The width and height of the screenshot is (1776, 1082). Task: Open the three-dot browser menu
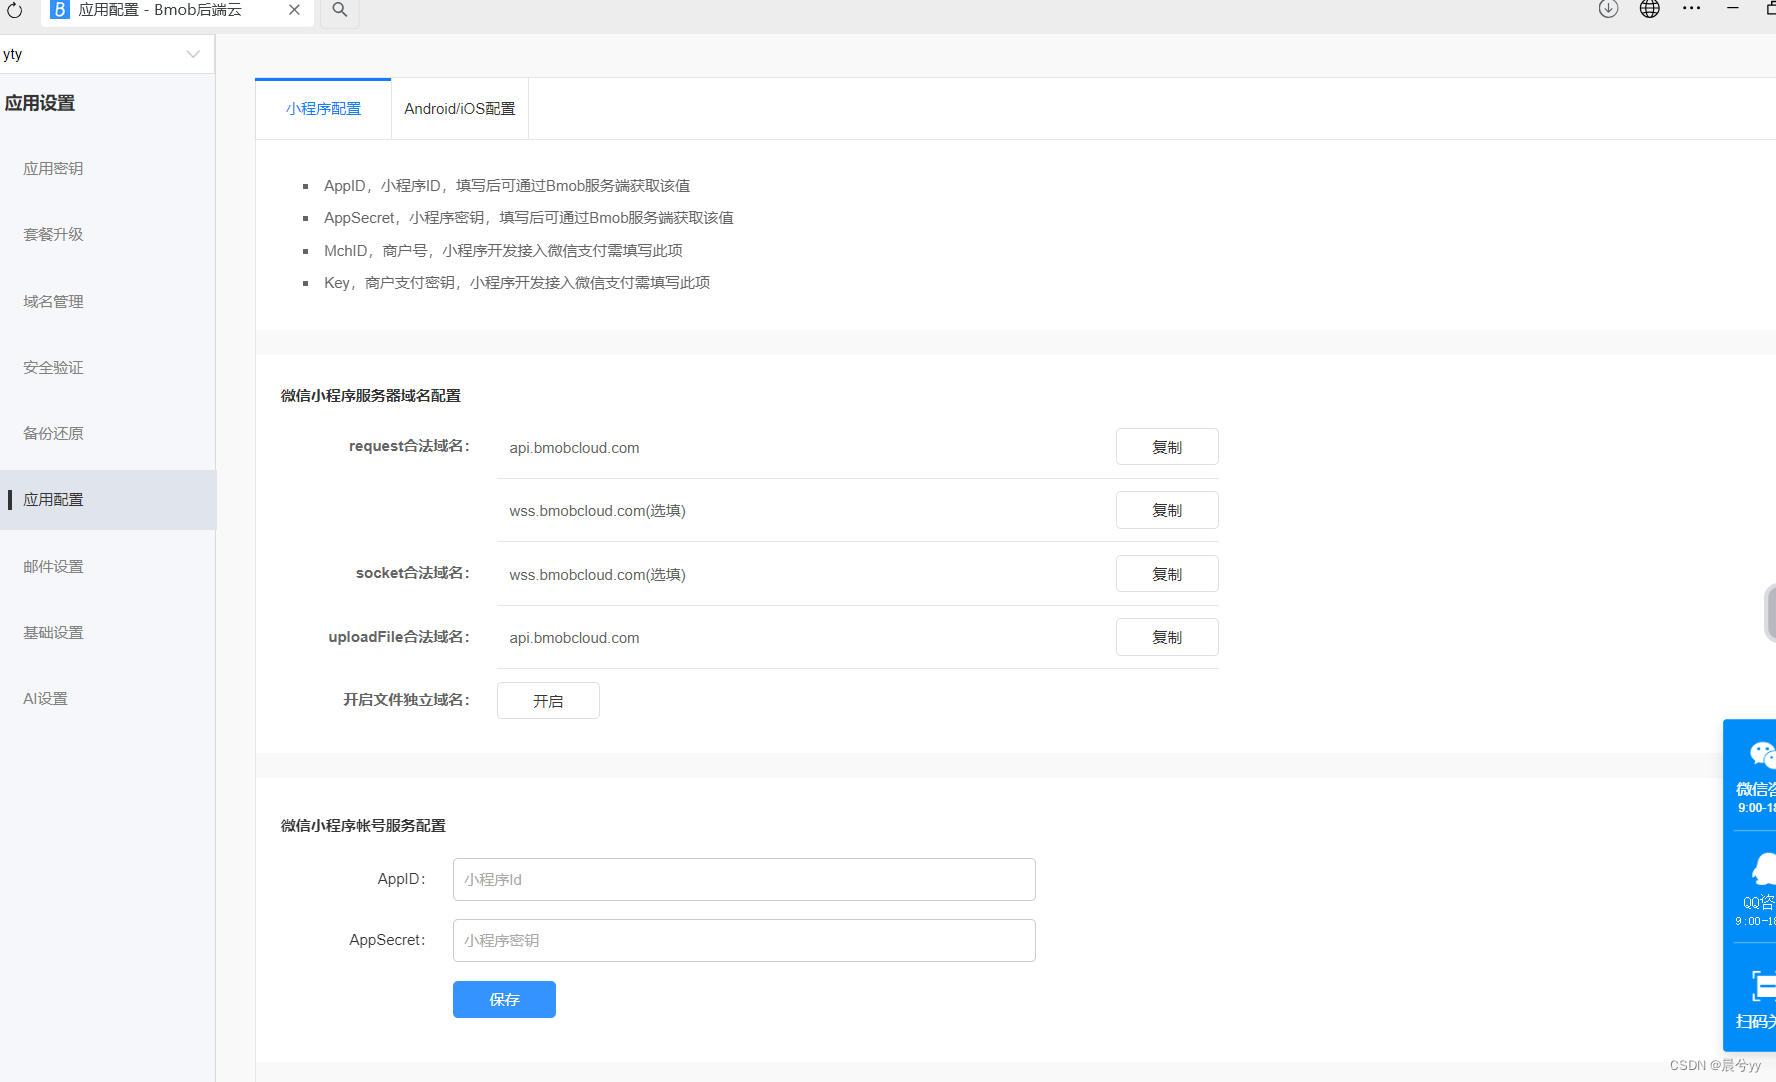[x=1692, y=8]
